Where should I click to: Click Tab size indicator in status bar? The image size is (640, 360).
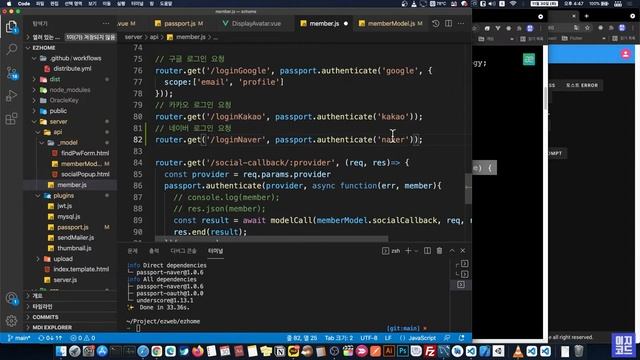(x=339, y=338)
